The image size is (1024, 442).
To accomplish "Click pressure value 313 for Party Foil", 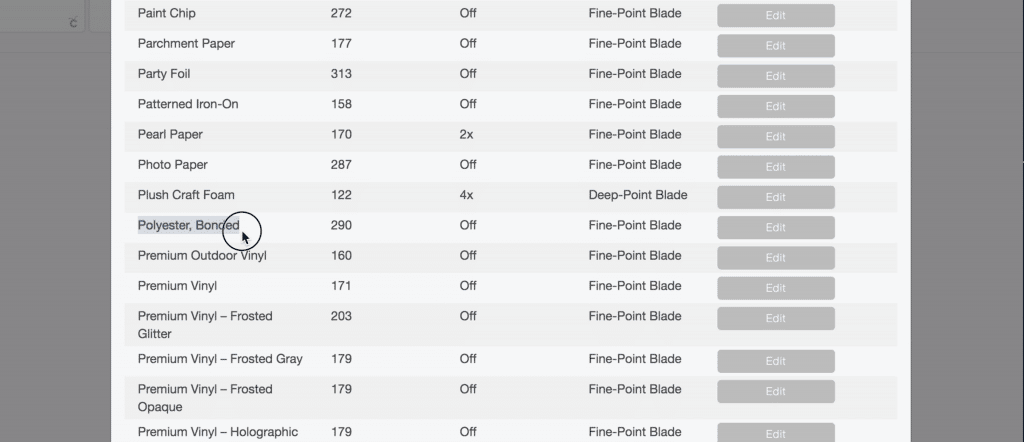I will [x=341, y=74].
